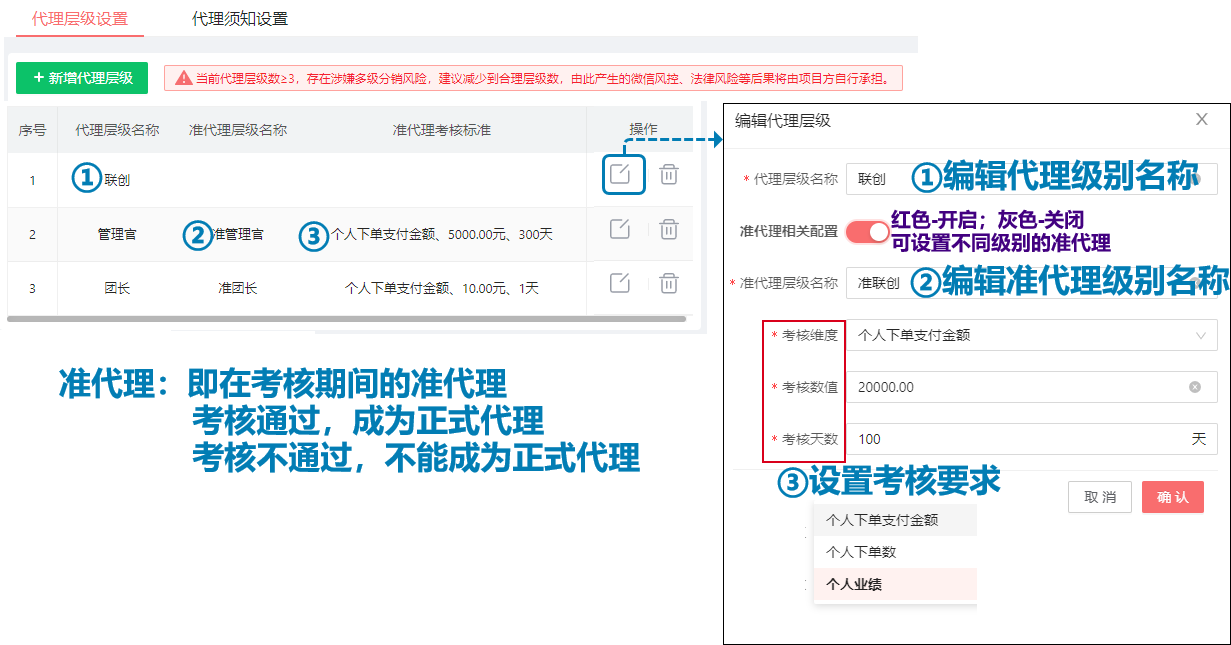This screenshot has width=1231, height=645.
Task: Toggle the 准代理相关配置 switch
Action: 867,231
